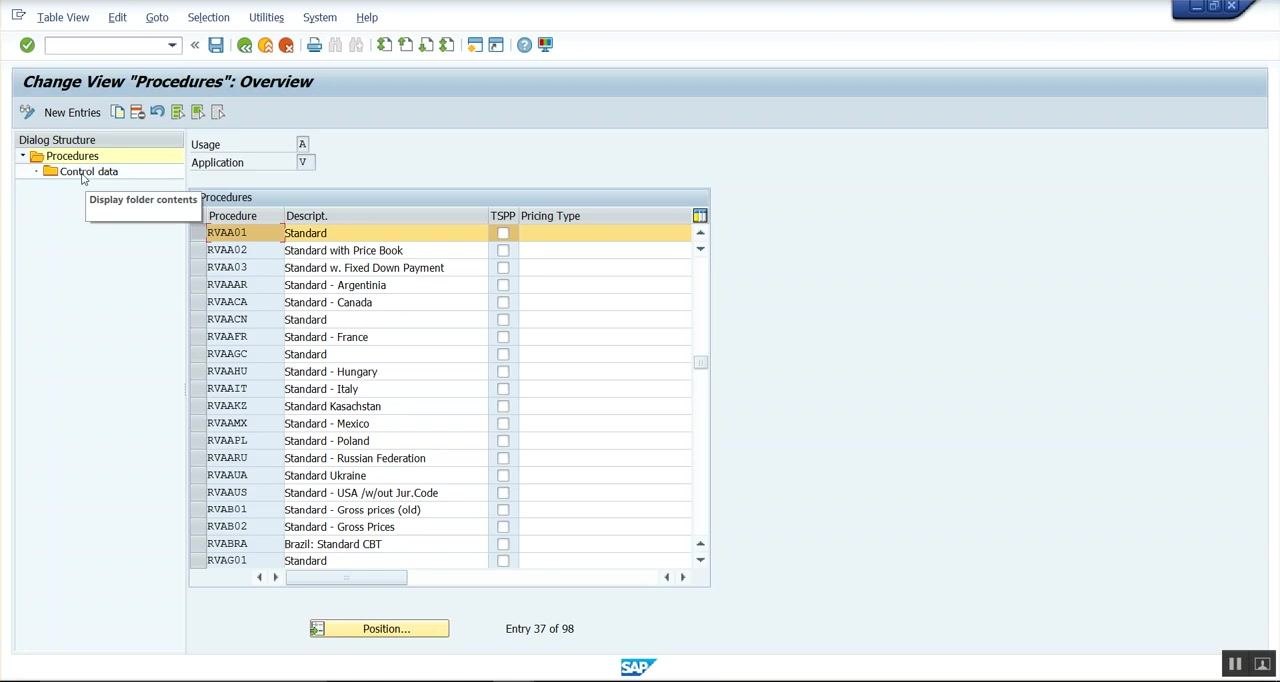This screenshot has width=1280, height=682.
Task: Click the Descript. column header
Action: coord(386,216)
